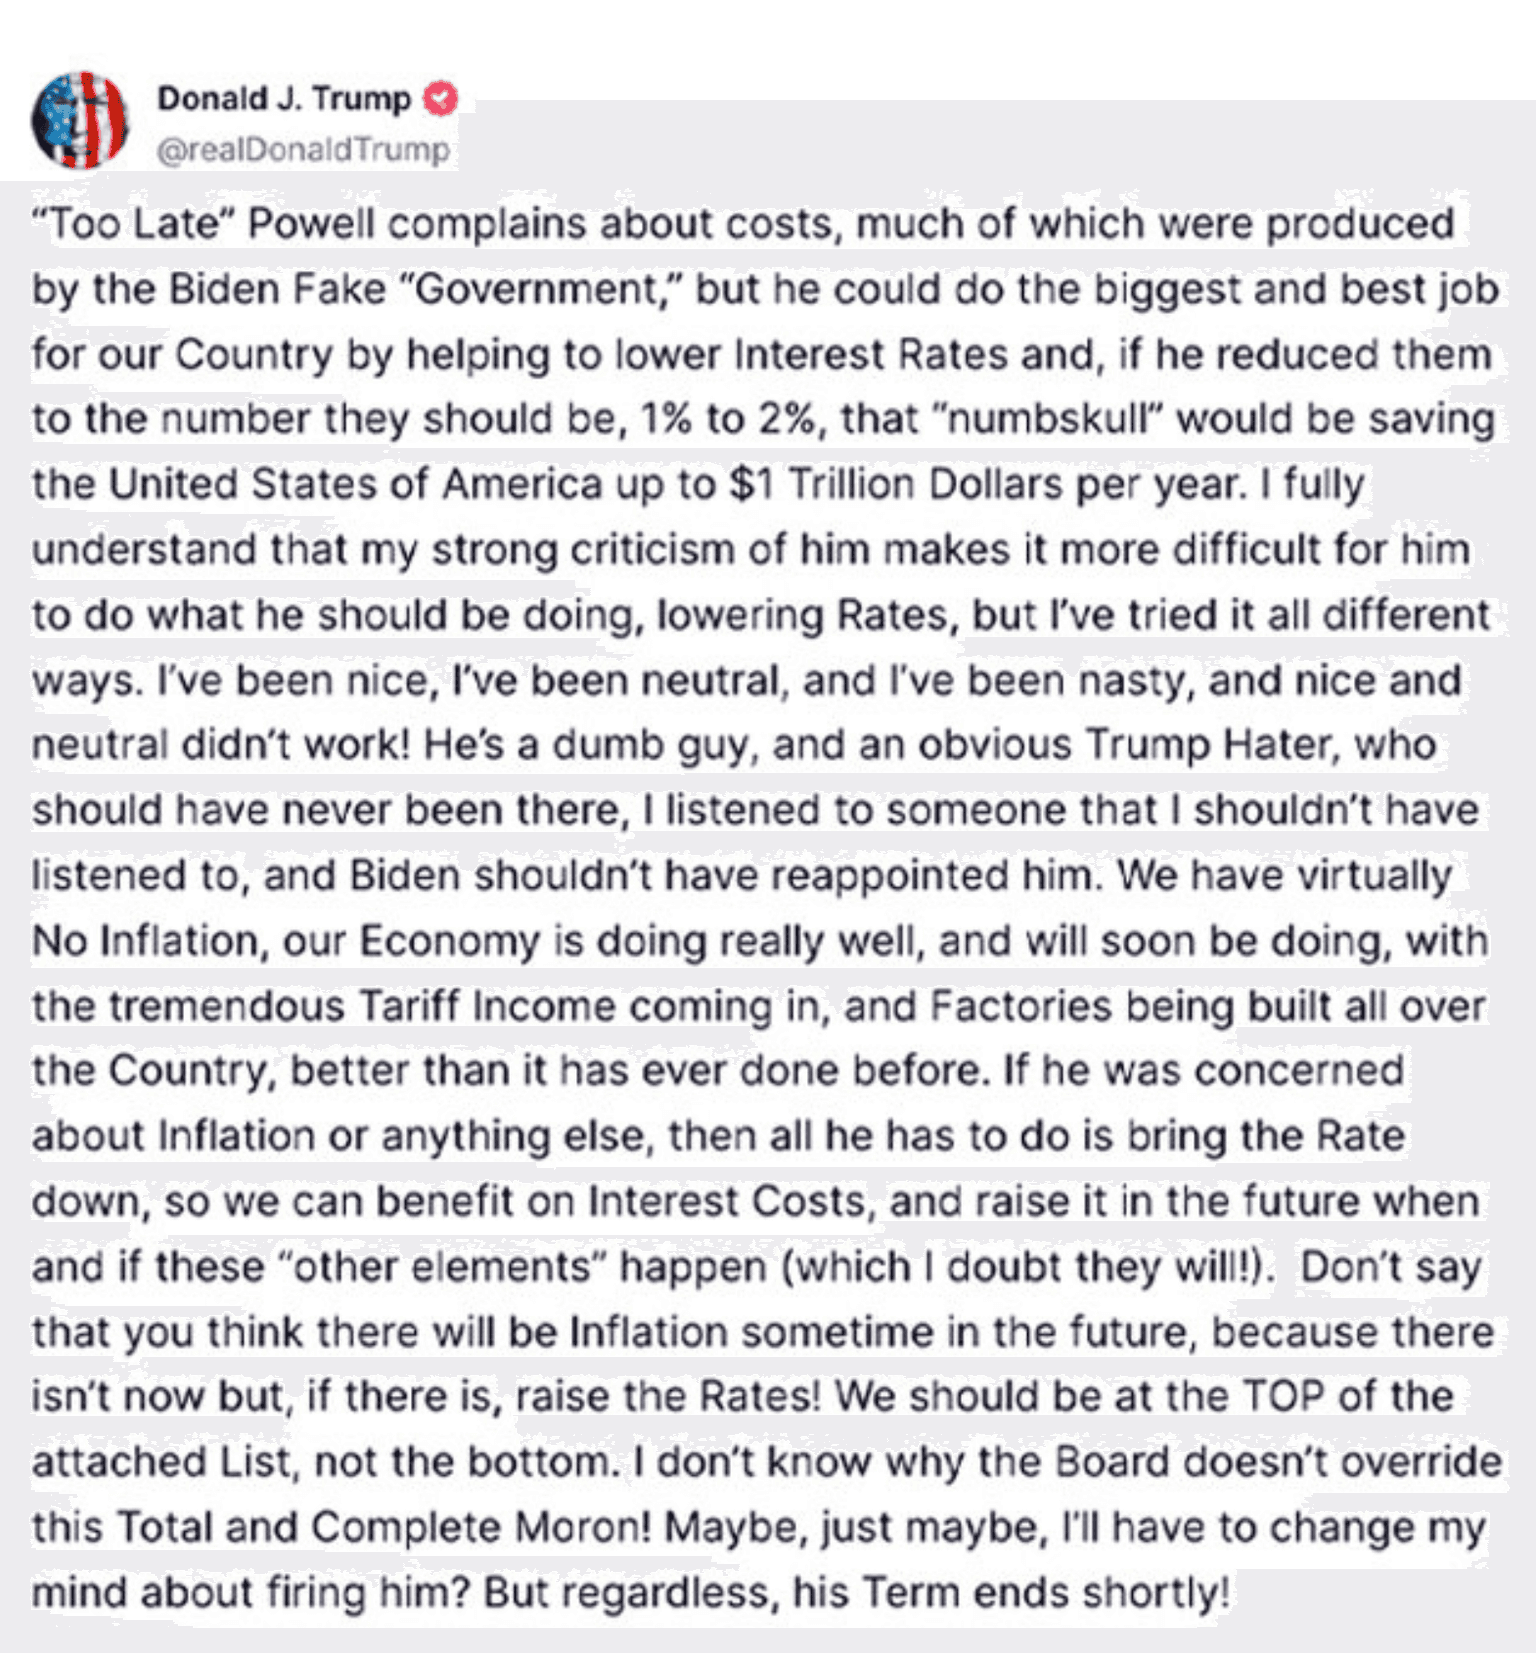Click the phrase "Biden Fake" in the post
1536x1653 pixels.
(277, 290)
